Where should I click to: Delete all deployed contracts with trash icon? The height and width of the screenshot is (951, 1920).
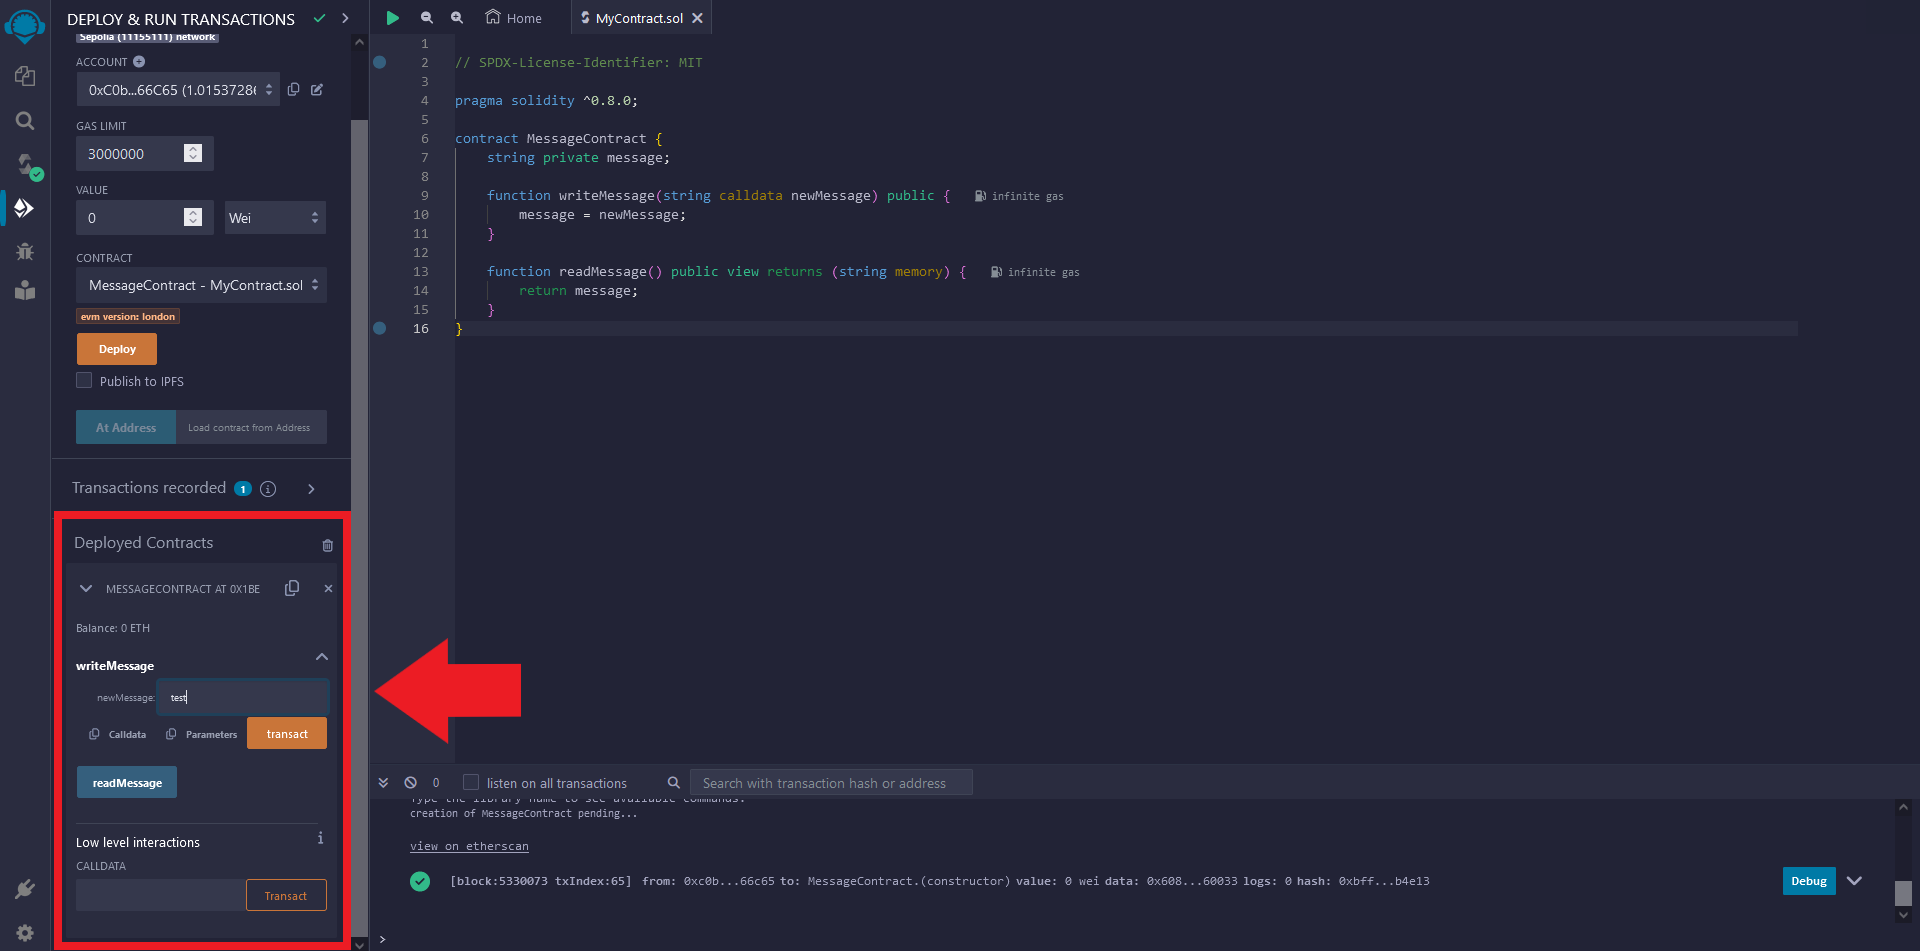[327, 545]
